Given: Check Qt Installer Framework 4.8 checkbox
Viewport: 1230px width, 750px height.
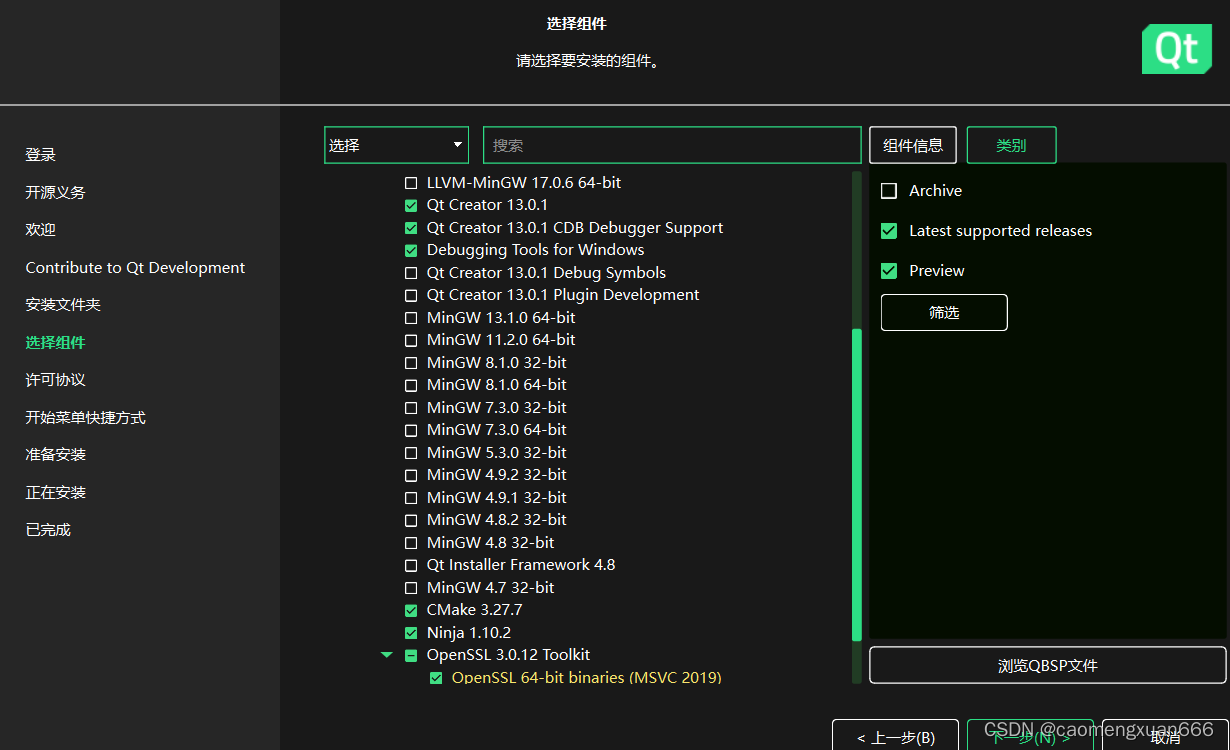Looking at the screenshot, I should pyautogui.click(x=411, y=566).
